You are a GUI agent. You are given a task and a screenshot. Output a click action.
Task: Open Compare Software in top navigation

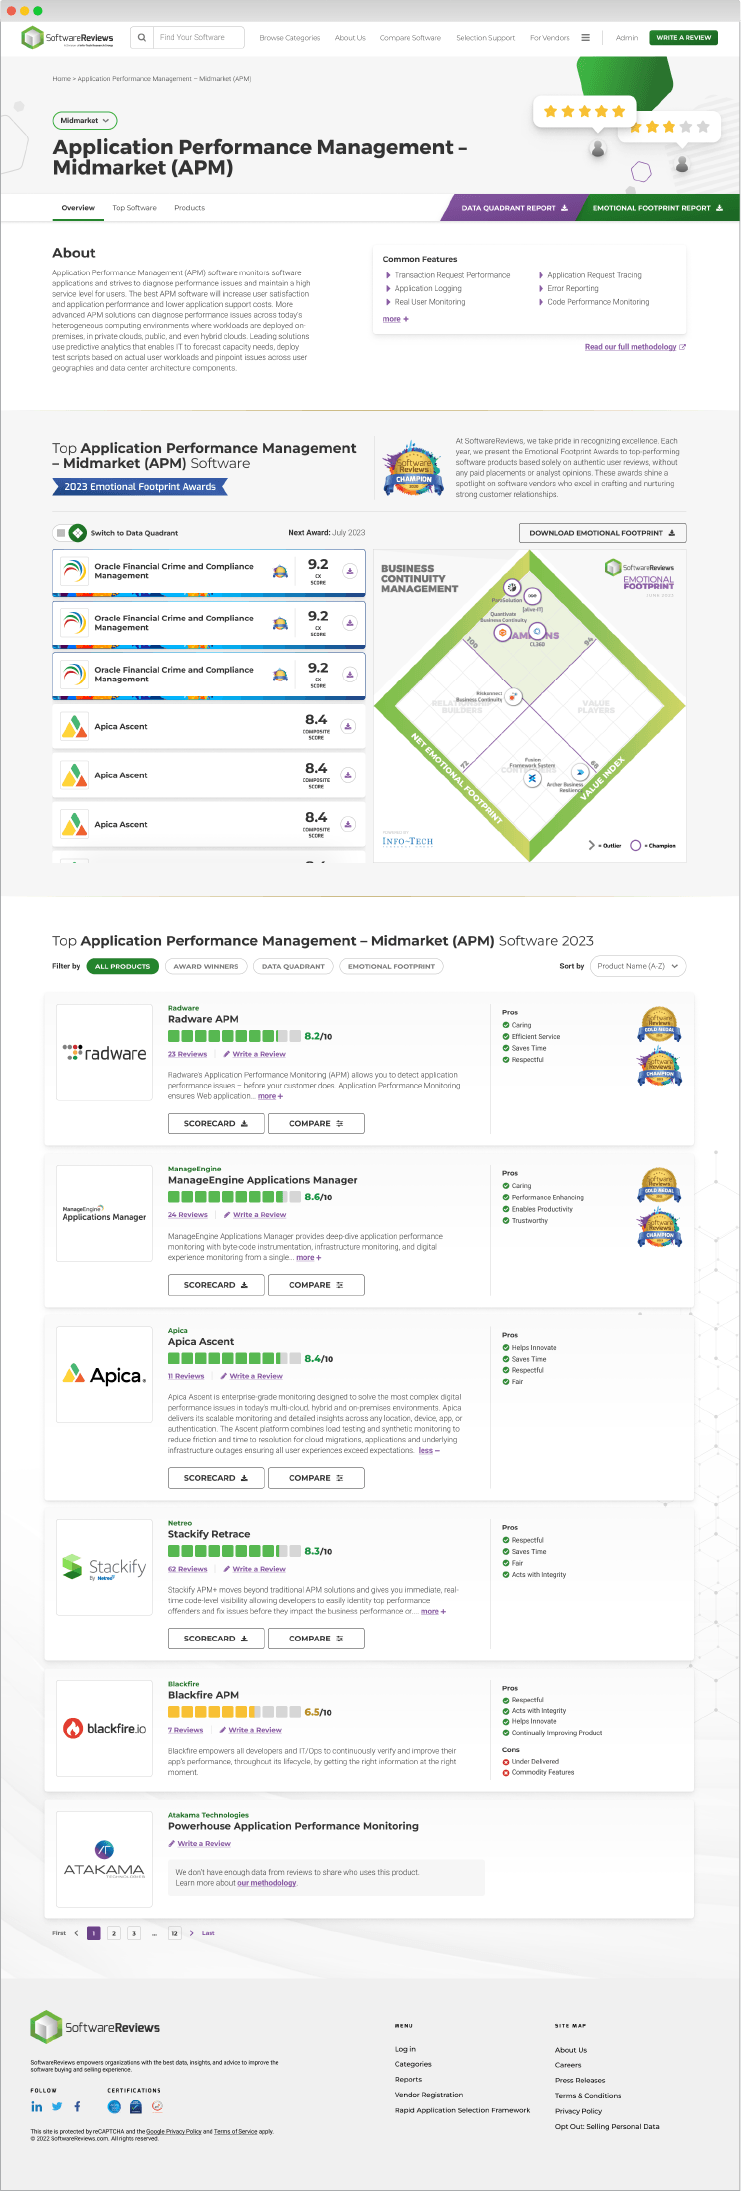point(410,38)
